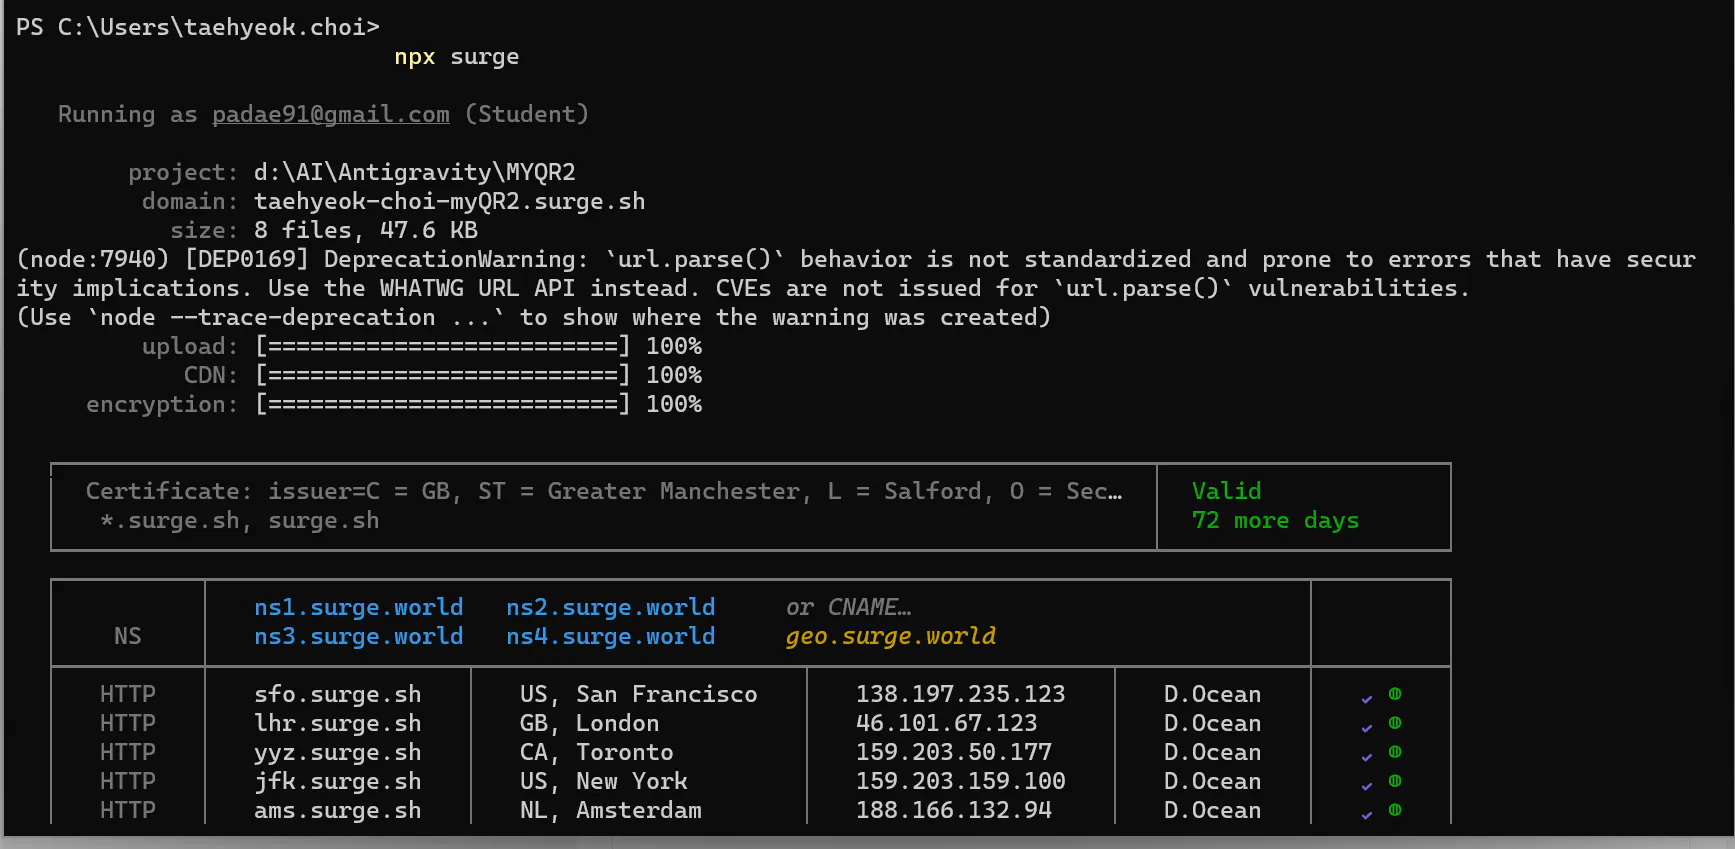This screenshot has height=849, width=1735.
Task: Click the green status icon for yyz.surge.sh
Action: [x=1395, y=752]
